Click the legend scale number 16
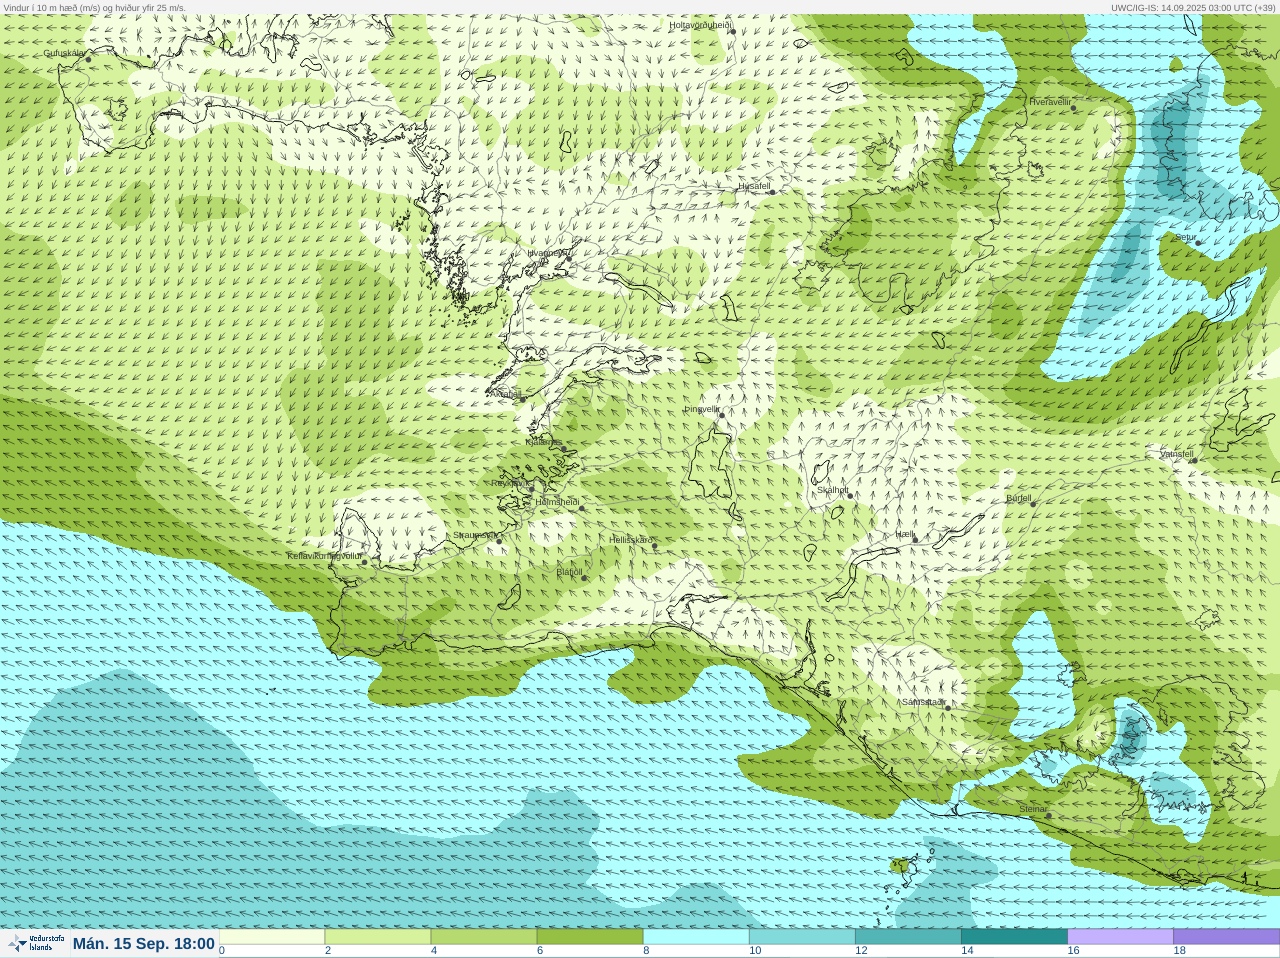This screenshot has height=958, width=1280. tap(1073, 951)
